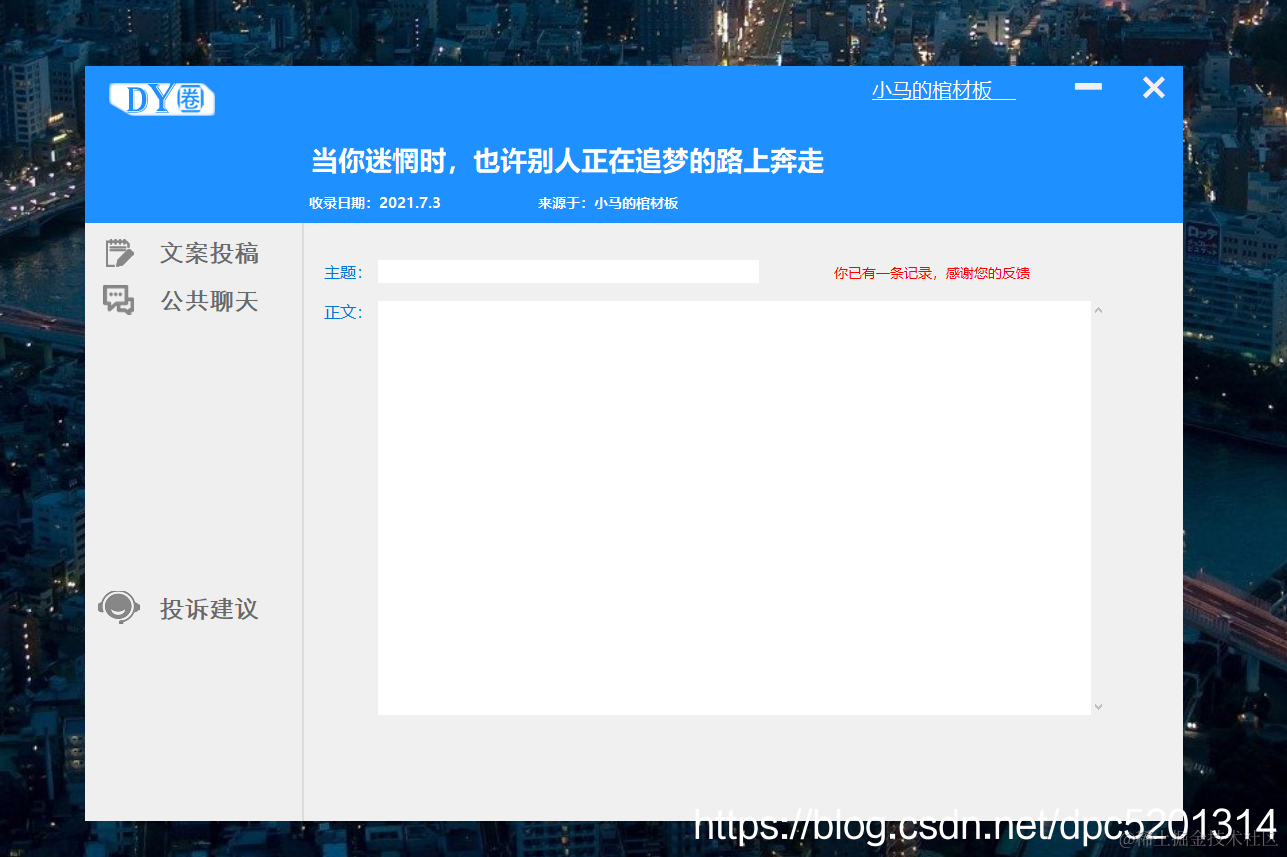Screen dimensions: 1287x857
Task: Open the 投诉建议 feedback page
Action: [x=209, y=608]
